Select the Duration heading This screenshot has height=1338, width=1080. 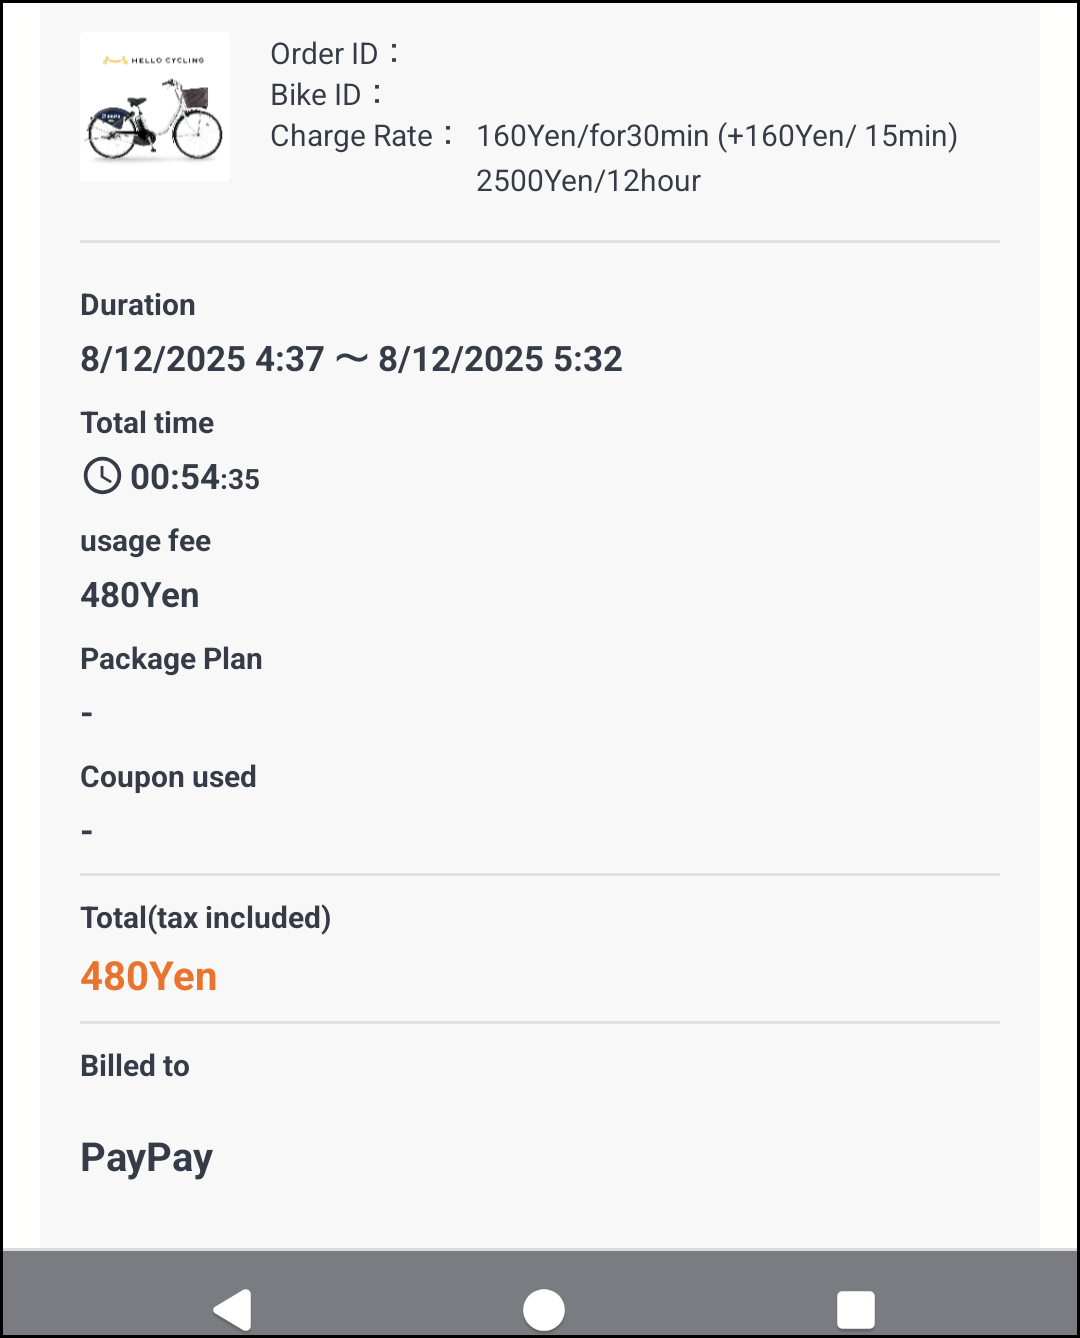[138, 305]
